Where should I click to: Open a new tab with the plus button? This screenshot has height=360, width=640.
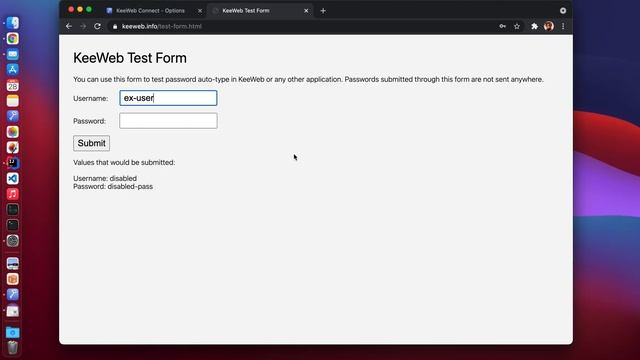323,11
